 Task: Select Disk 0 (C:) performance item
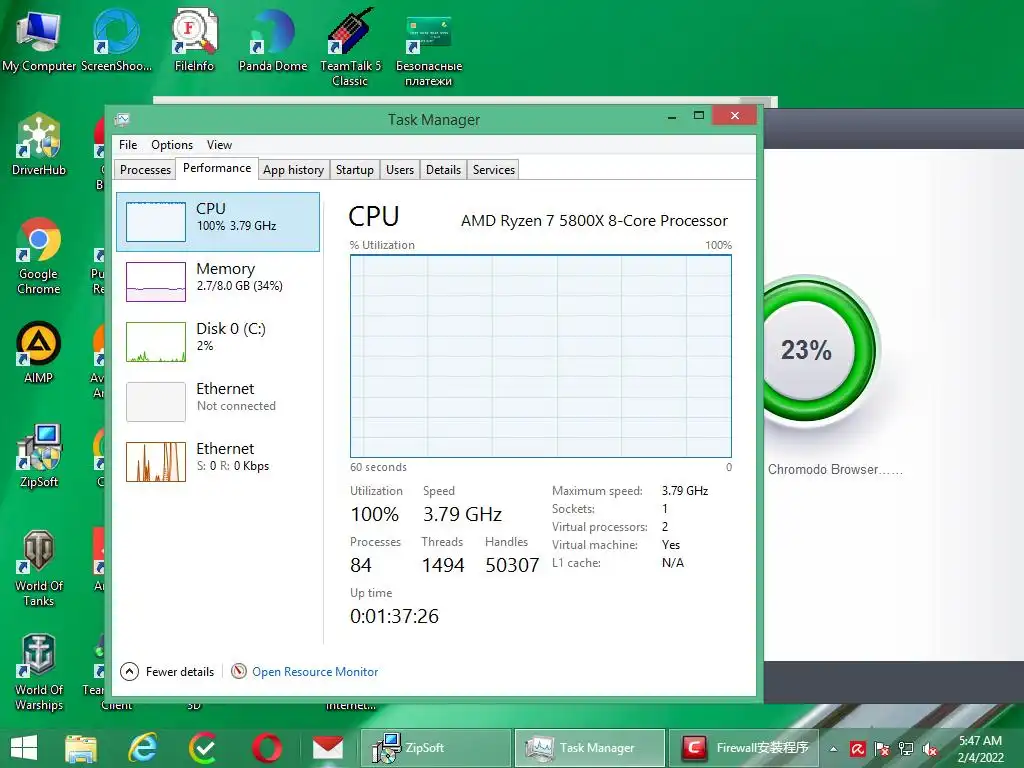pyautogui.click(x=218, y=342)
